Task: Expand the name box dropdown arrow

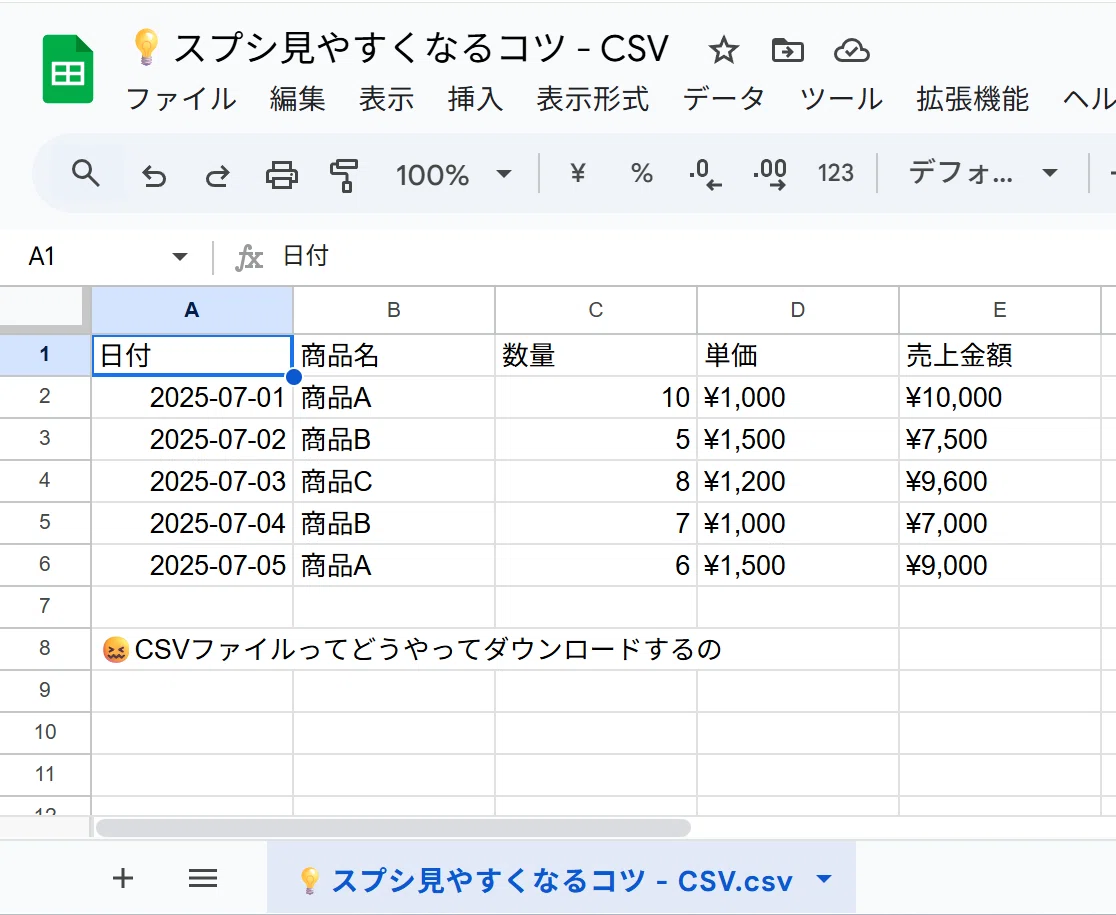Action: [179, 256]
